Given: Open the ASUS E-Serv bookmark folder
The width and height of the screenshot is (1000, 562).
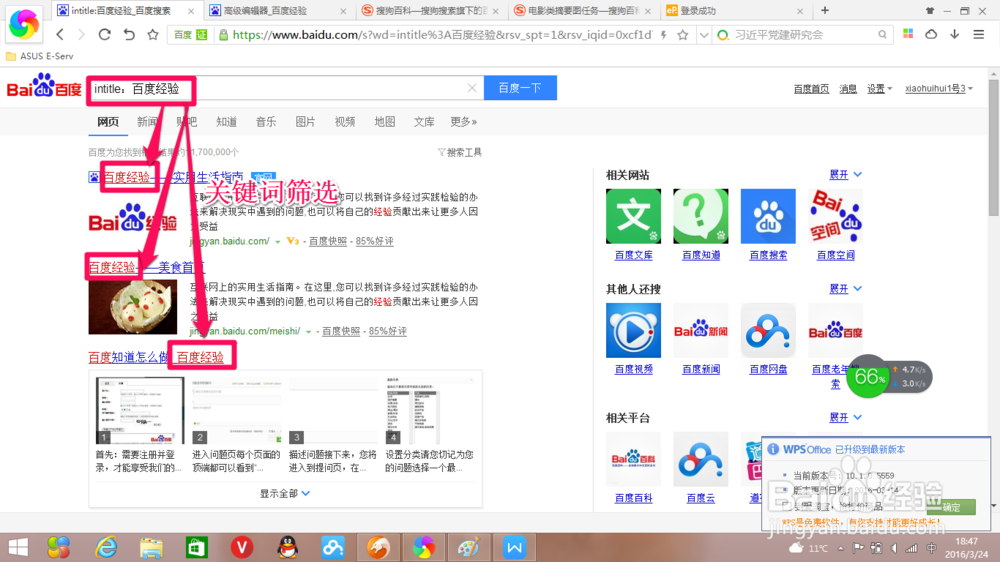Looking at the screenshot, I should click(40, 56).
